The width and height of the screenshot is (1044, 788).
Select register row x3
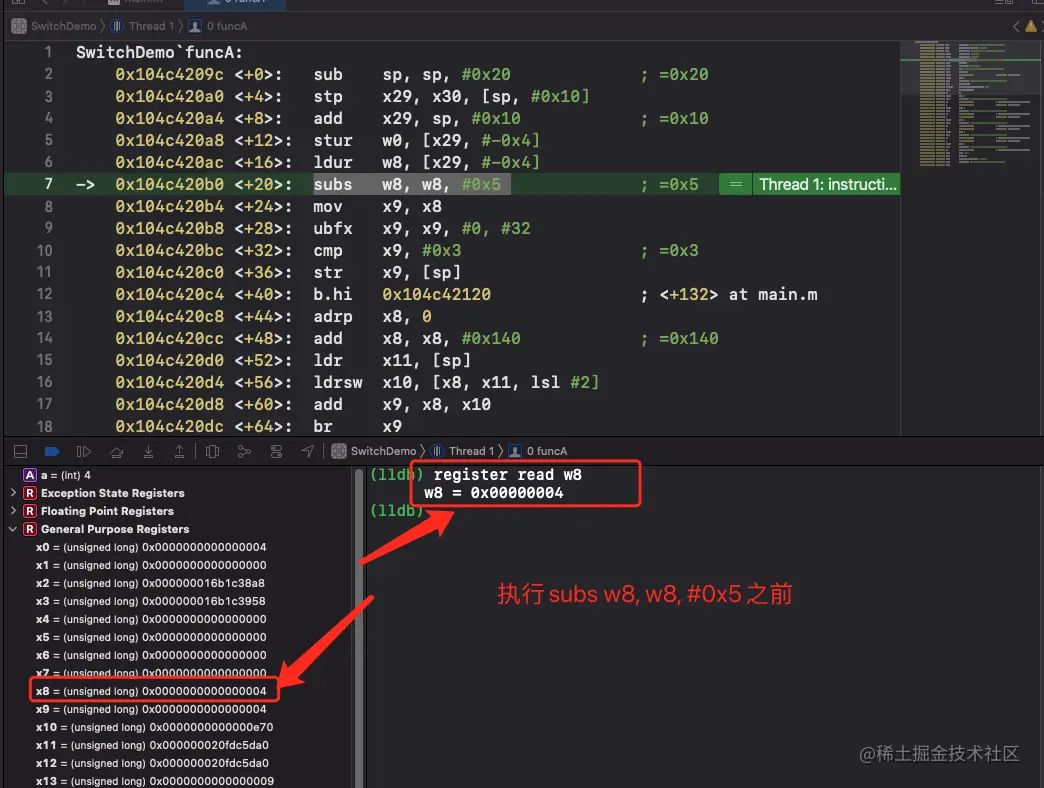tap(150, 601)
